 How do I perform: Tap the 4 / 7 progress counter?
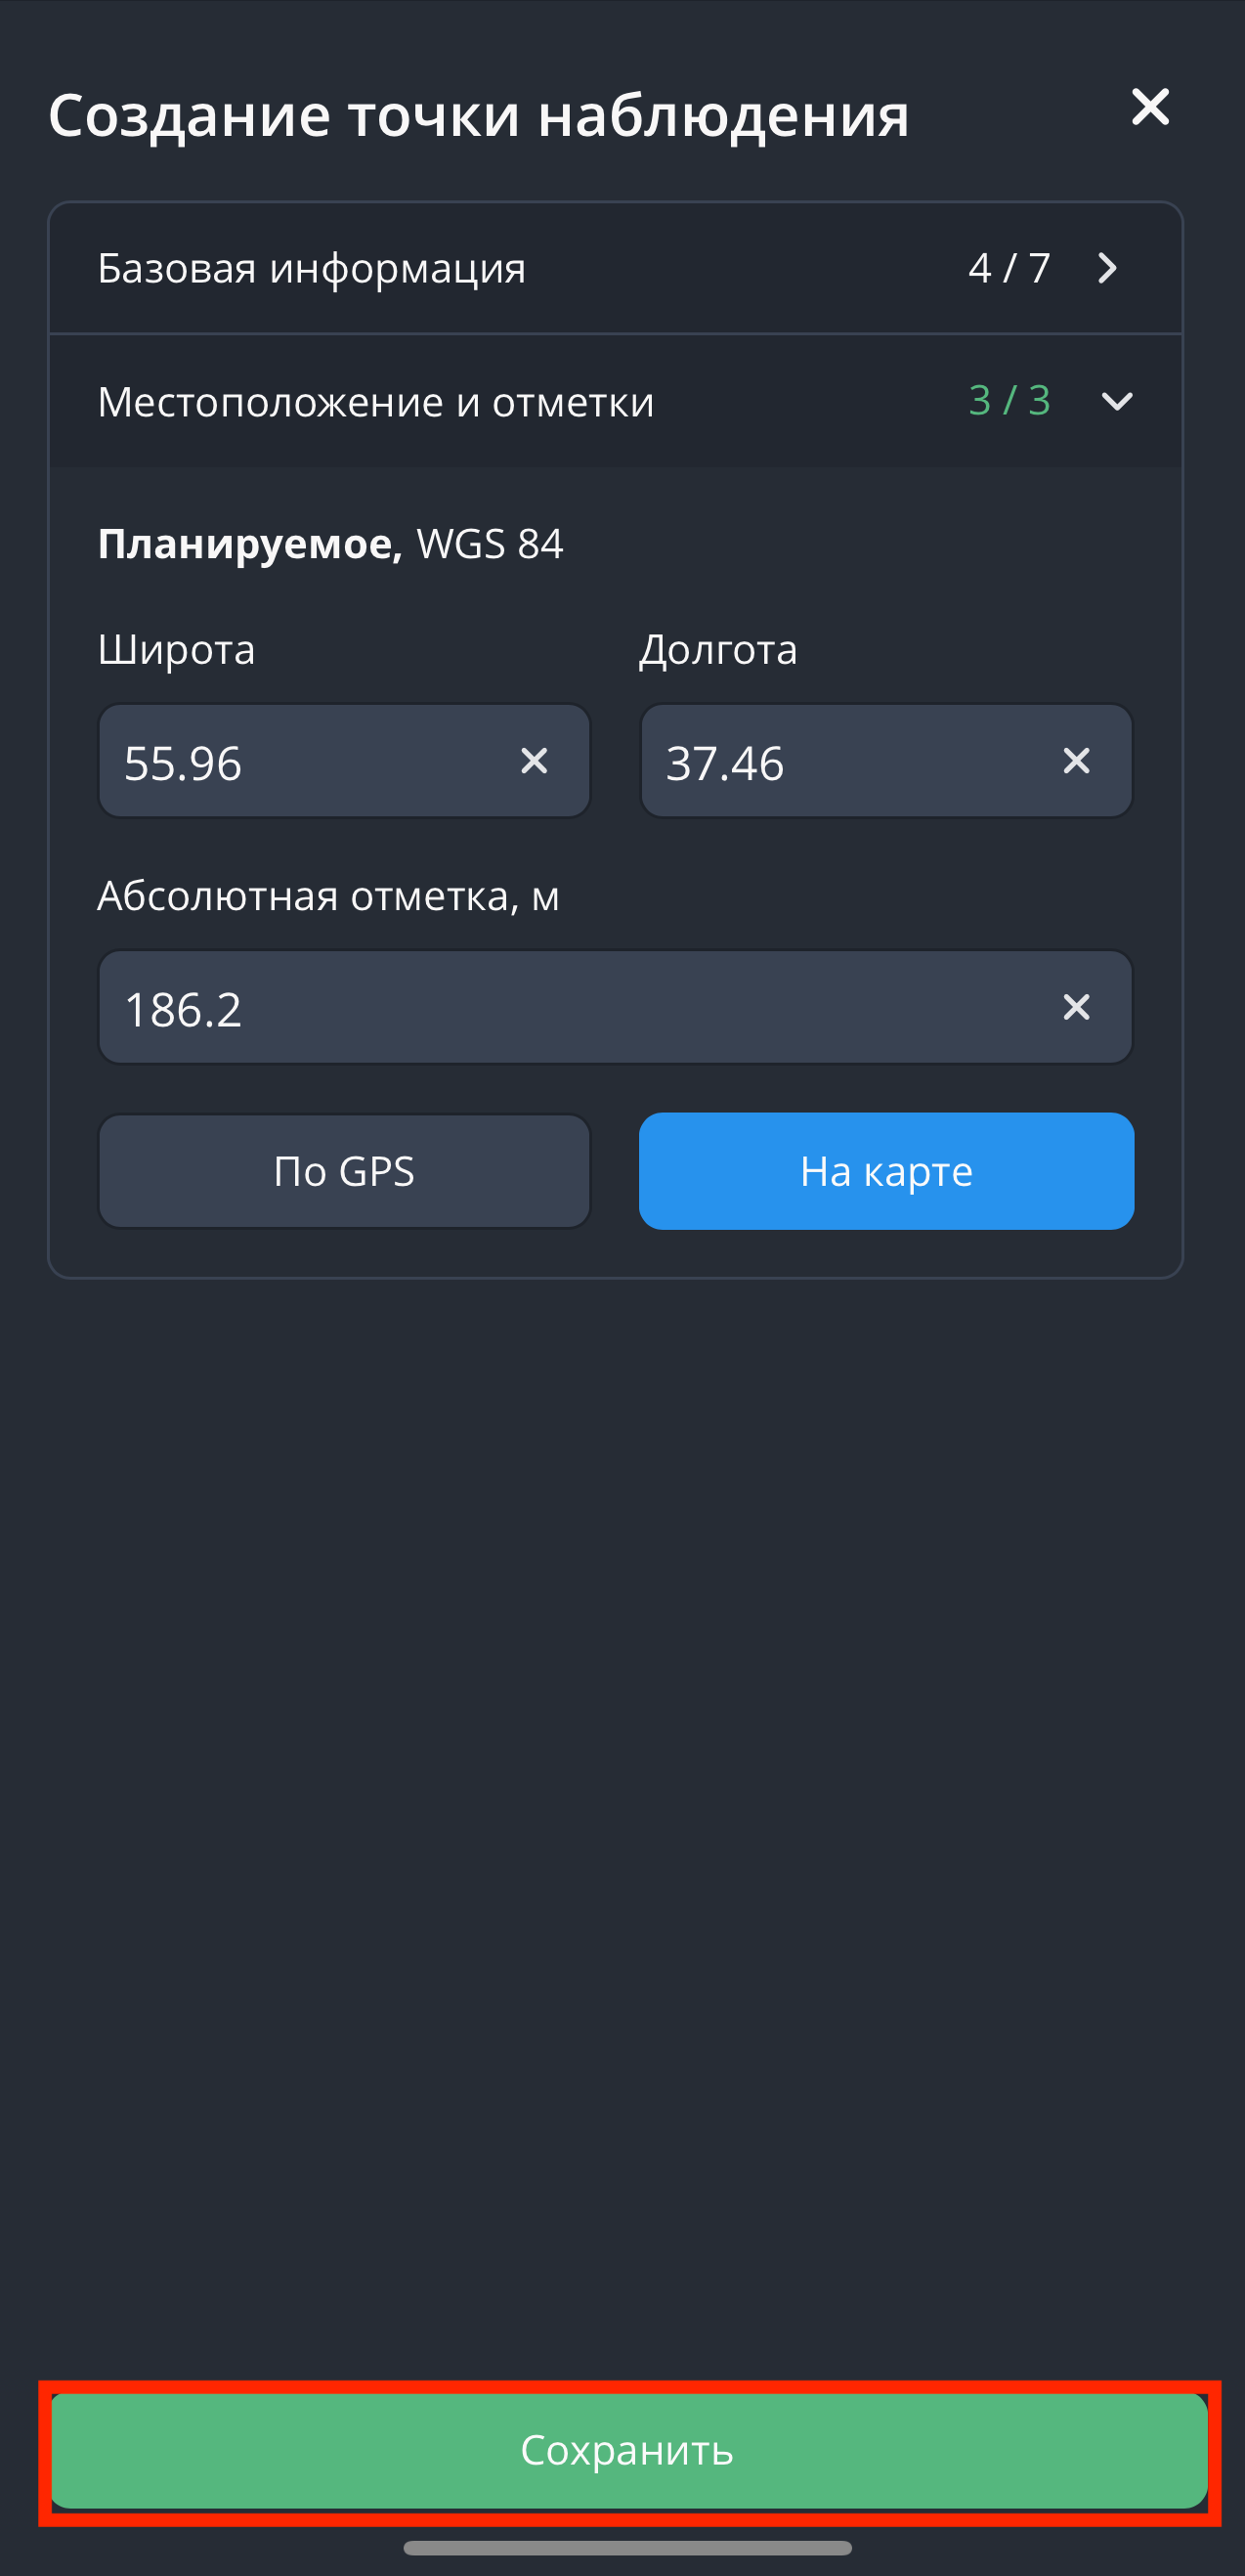[1009, 268]
